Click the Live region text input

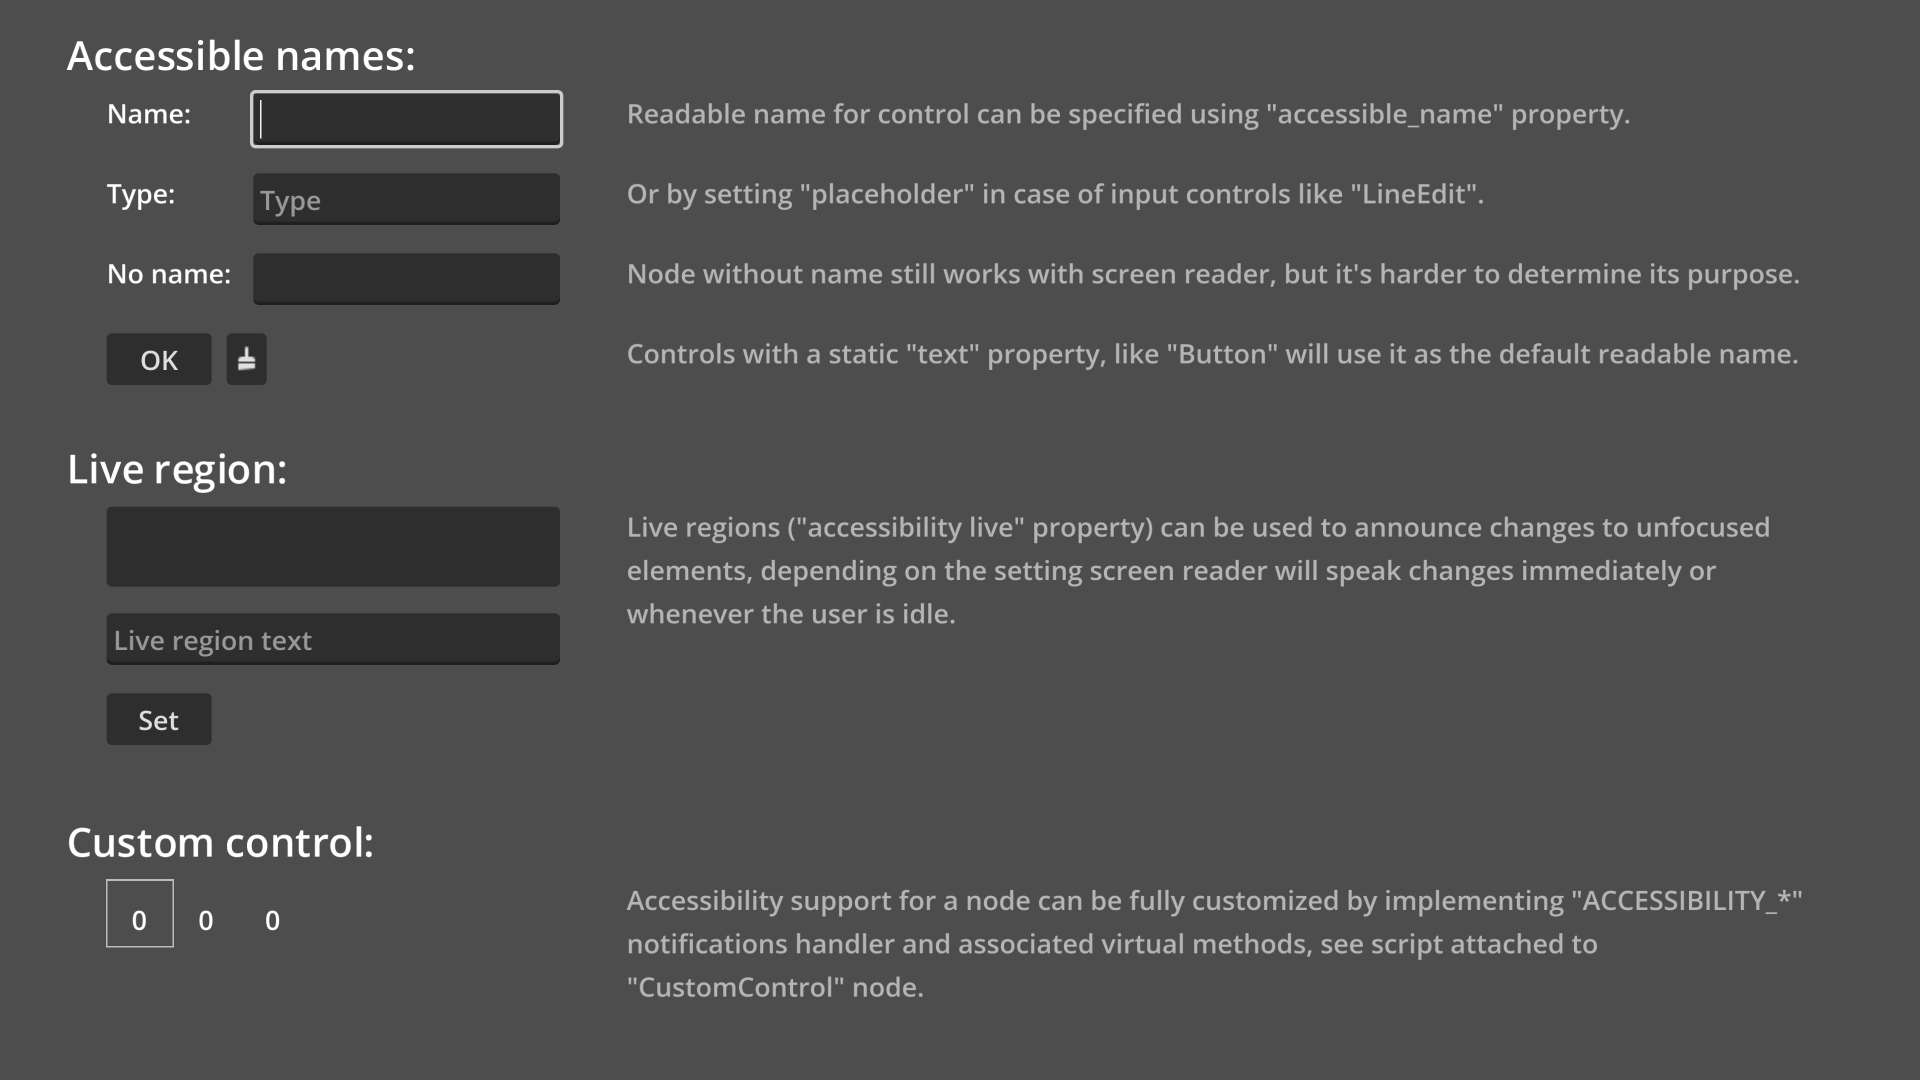[333, 639]
